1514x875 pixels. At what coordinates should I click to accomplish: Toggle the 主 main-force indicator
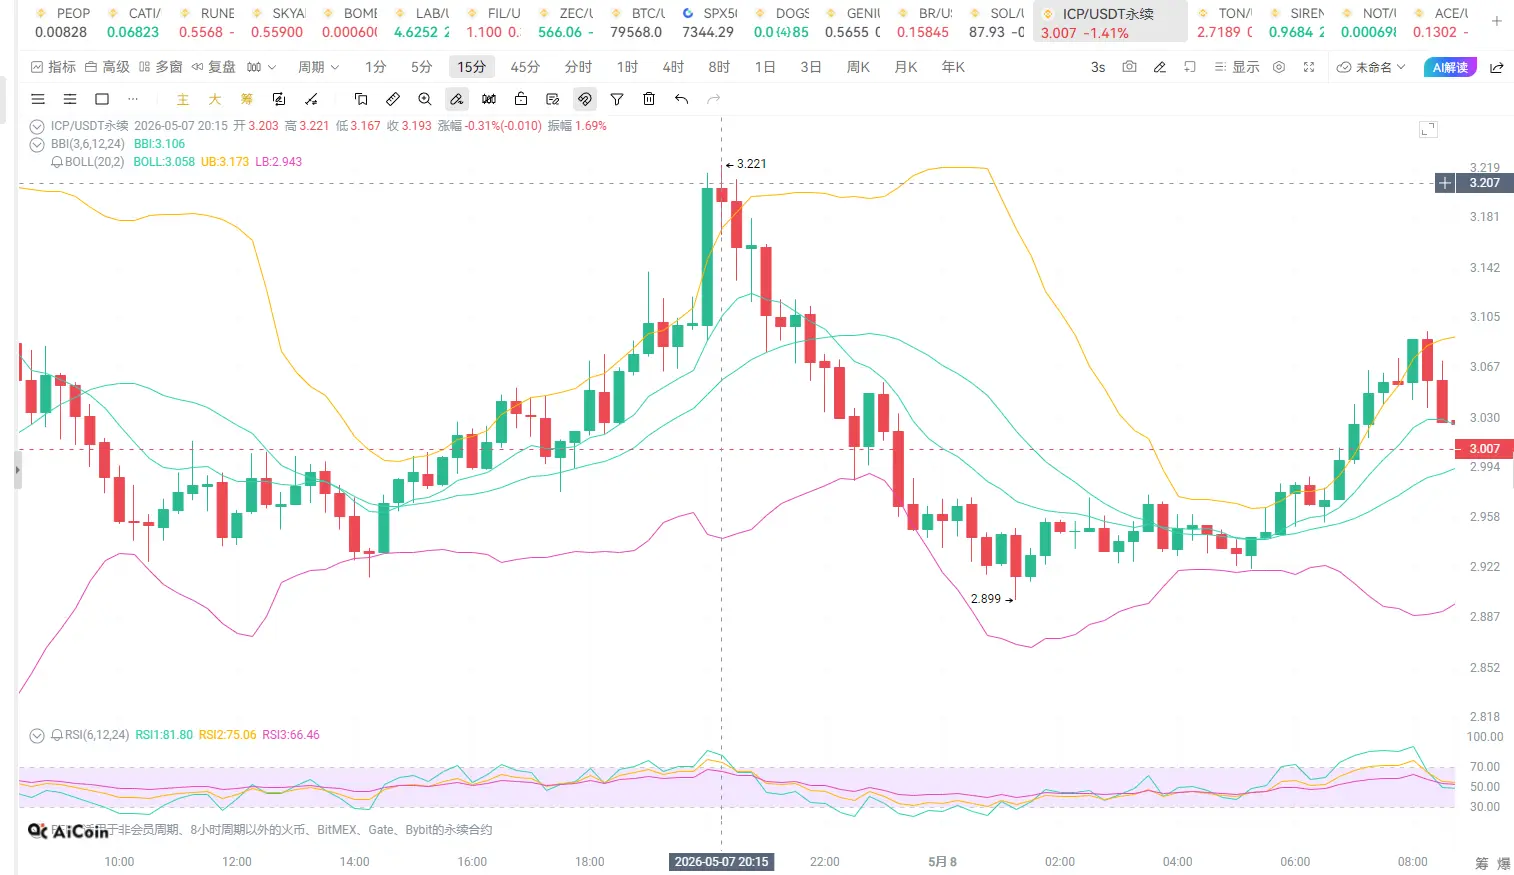click(x=182, y=99)
